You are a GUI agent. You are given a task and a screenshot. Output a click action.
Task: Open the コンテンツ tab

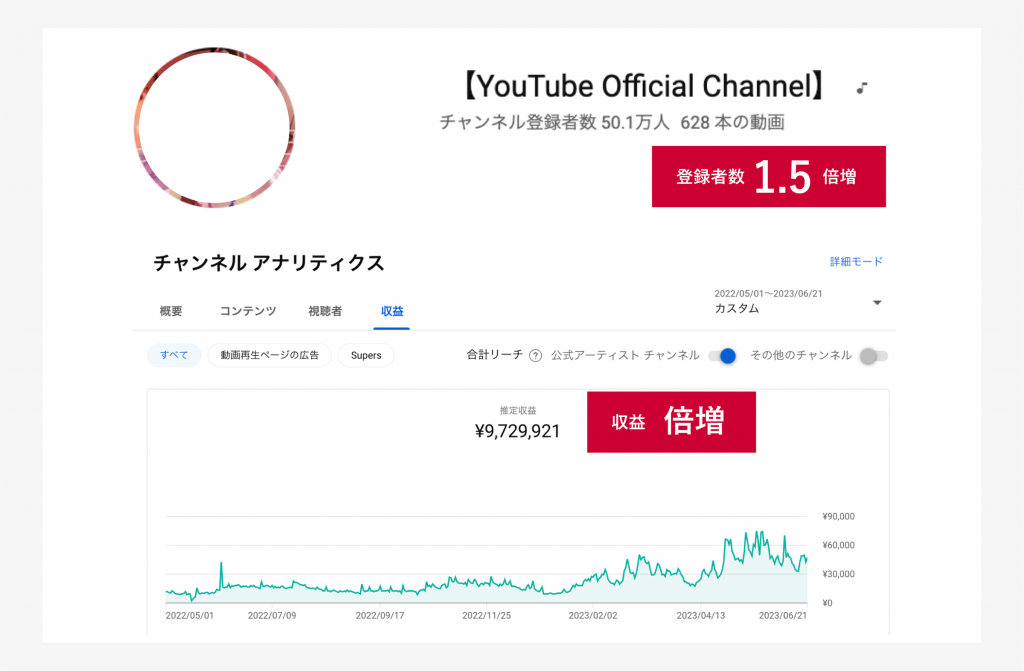(248, 312)
